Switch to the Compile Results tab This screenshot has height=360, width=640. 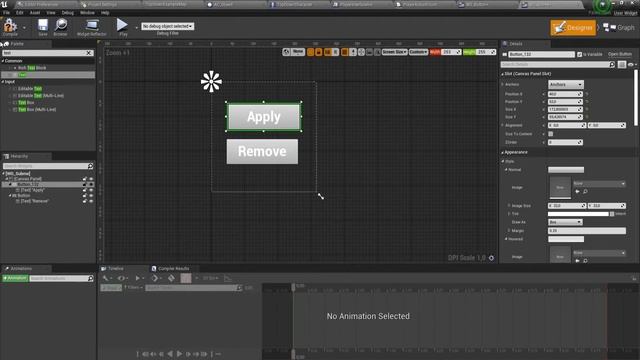(x=171, y=269)
